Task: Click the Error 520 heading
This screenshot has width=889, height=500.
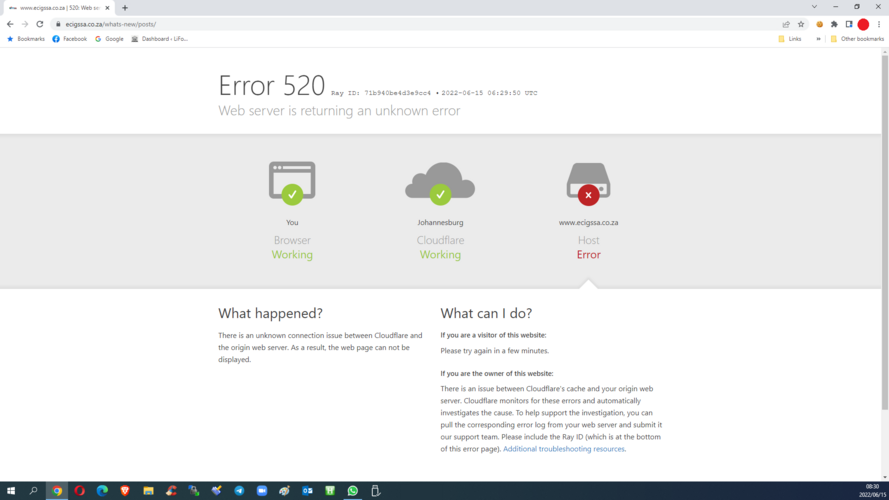Action: pos(272,86)
